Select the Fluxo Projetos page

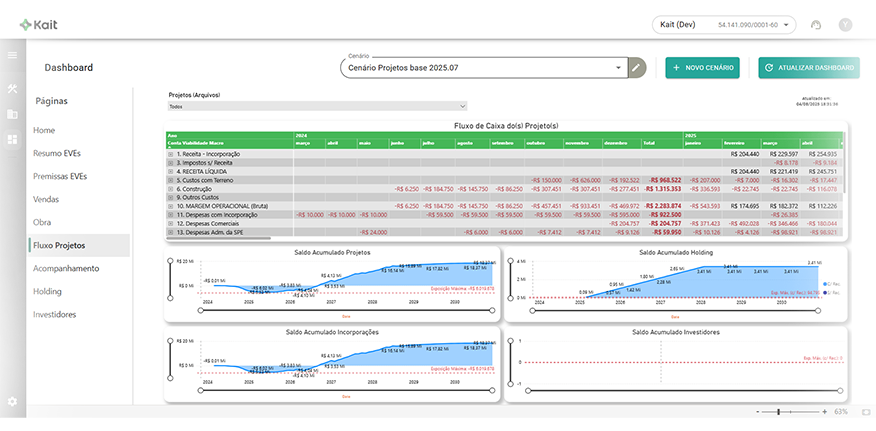coord(79,245)
